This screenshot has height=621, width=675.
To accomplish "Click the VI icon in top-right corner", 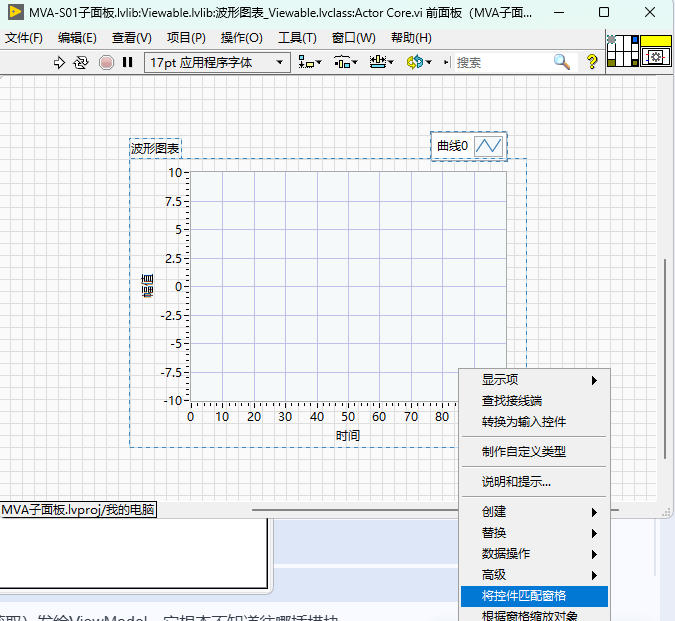I will click(656, 51).
